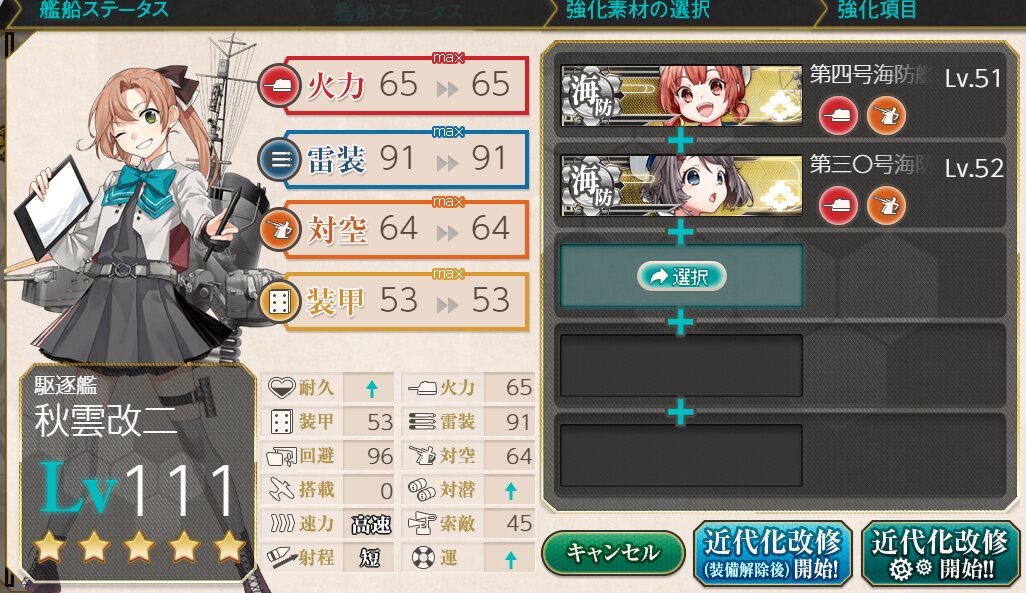Click firepower icon under 第三〇号海防艦
The image size is (1026, 593).
838,205
